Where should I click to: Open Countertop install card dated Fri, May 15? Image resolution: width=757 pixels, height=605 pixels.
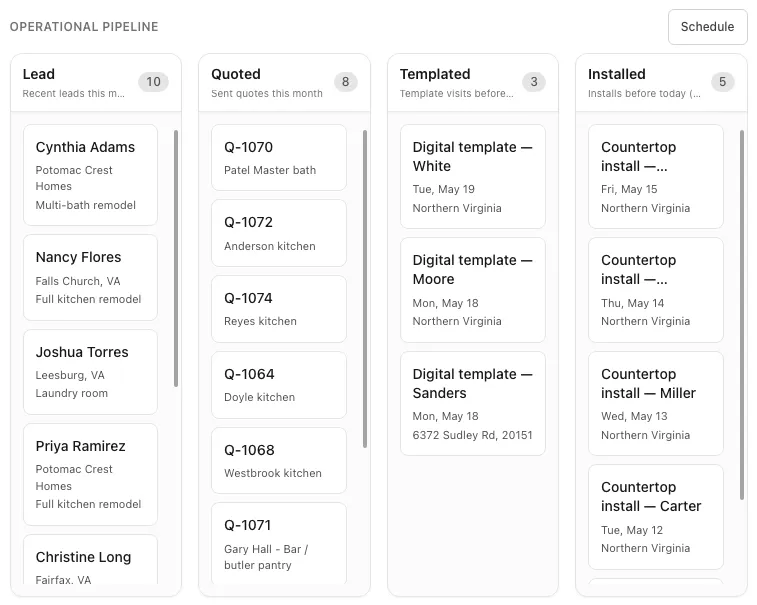(x=656, y=177)
